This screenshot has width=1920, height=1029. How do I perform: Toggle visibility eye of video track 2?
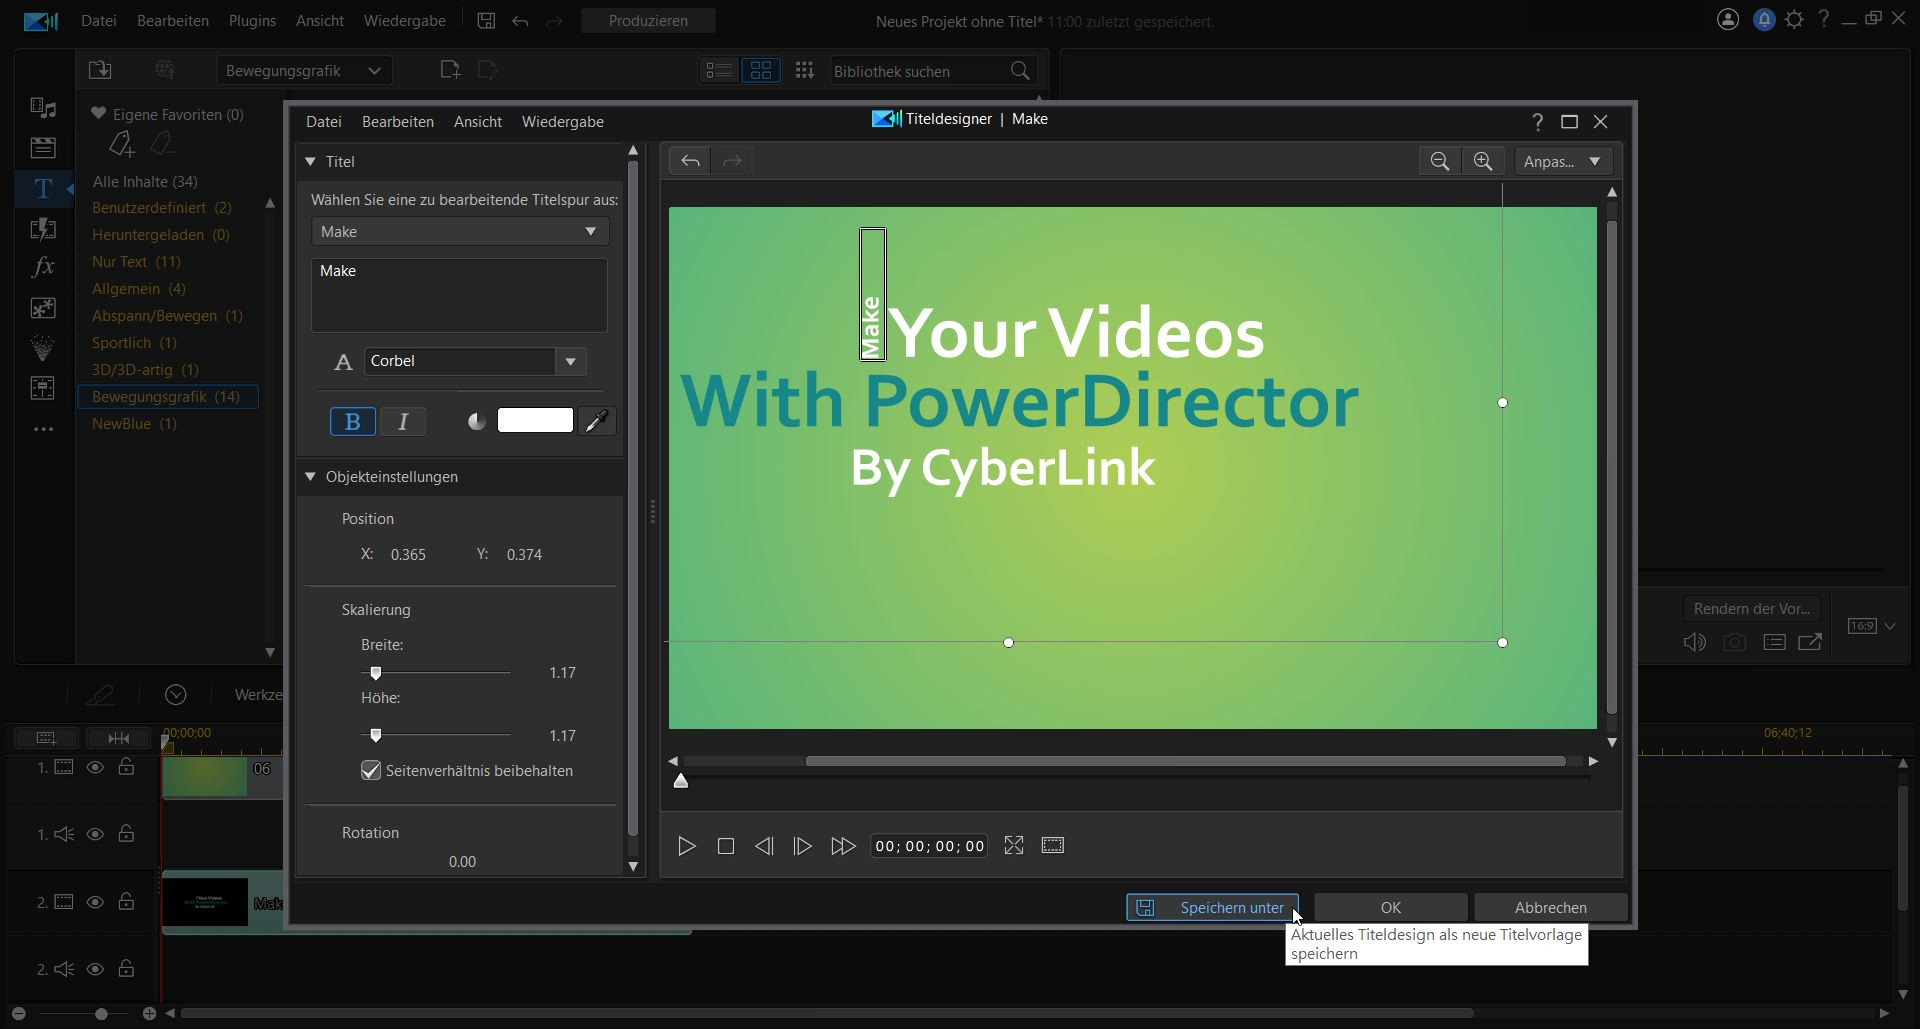pos(95,902)
